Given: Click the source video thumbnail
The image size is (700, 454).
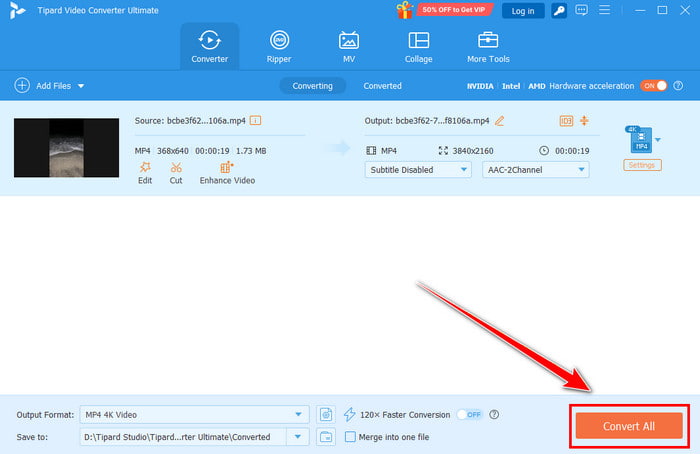Looking at the screenshot, I should click(67, 148).
